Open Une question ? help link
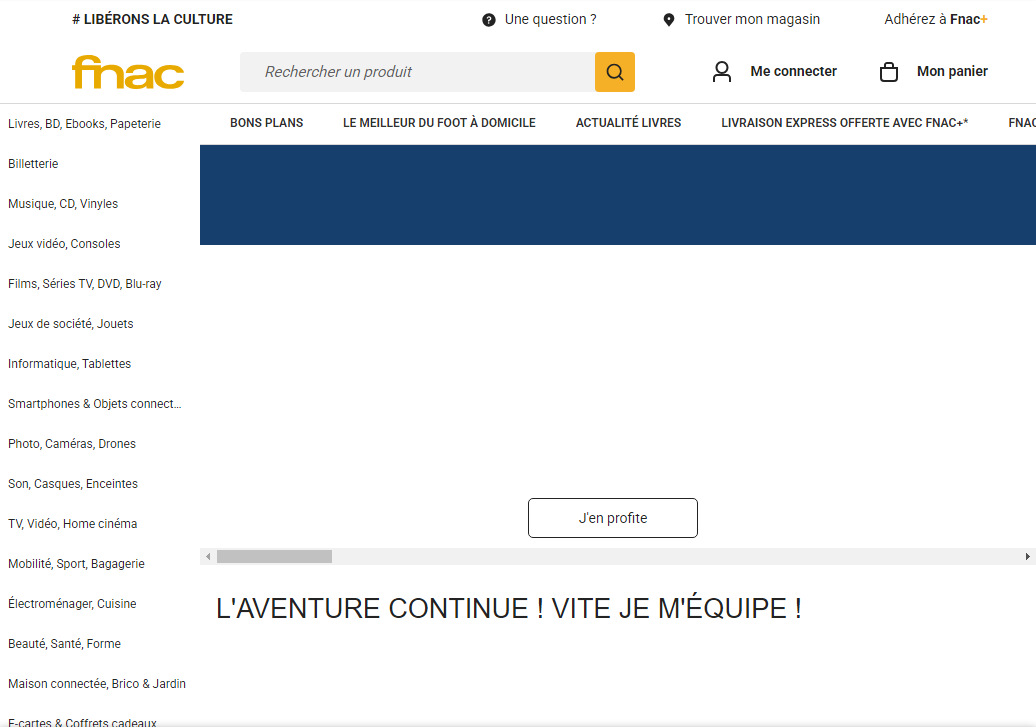1036x727 pixels. tap(550, 20)
